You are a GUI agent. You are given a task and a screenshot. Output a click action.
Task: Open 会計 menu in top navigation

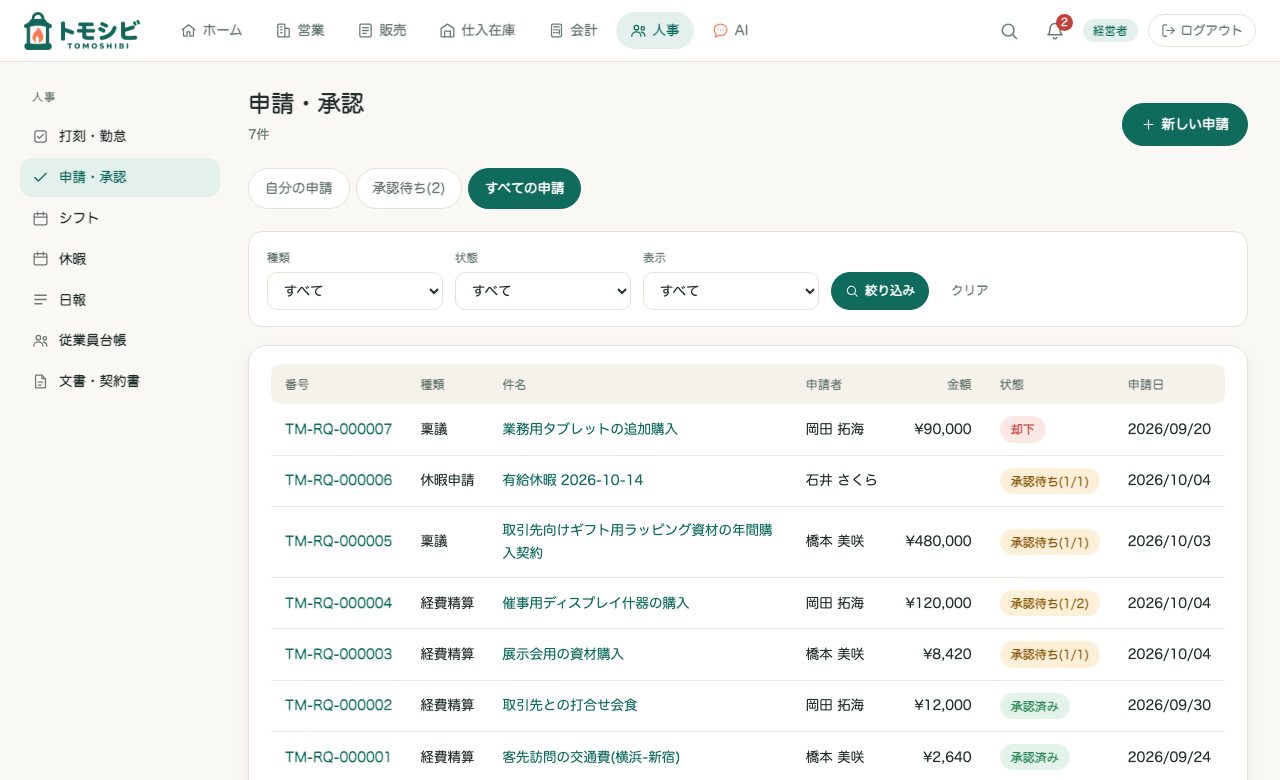click(x=573, y=31)
